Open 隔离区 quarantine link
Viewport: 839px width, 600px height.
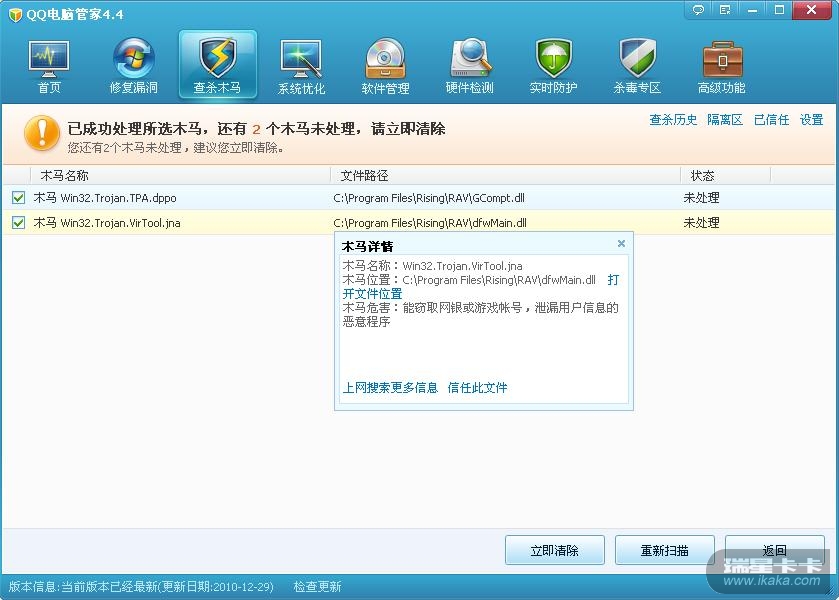pos(725,120)
